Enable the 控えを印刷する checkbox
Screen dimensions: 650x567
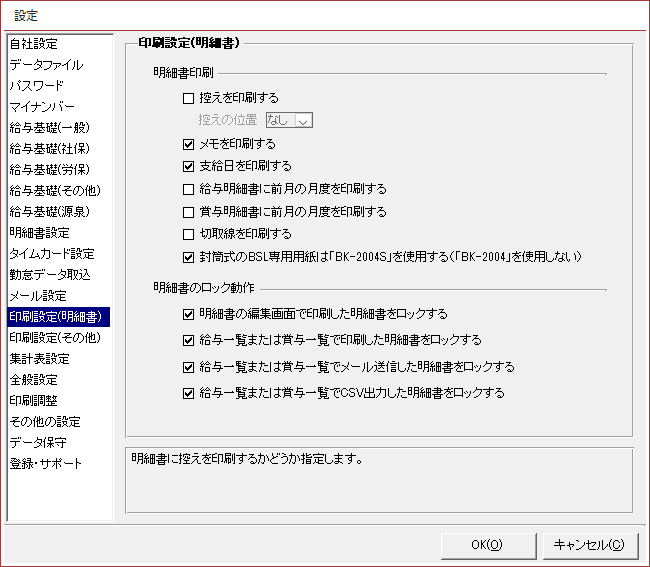[189, 98]
